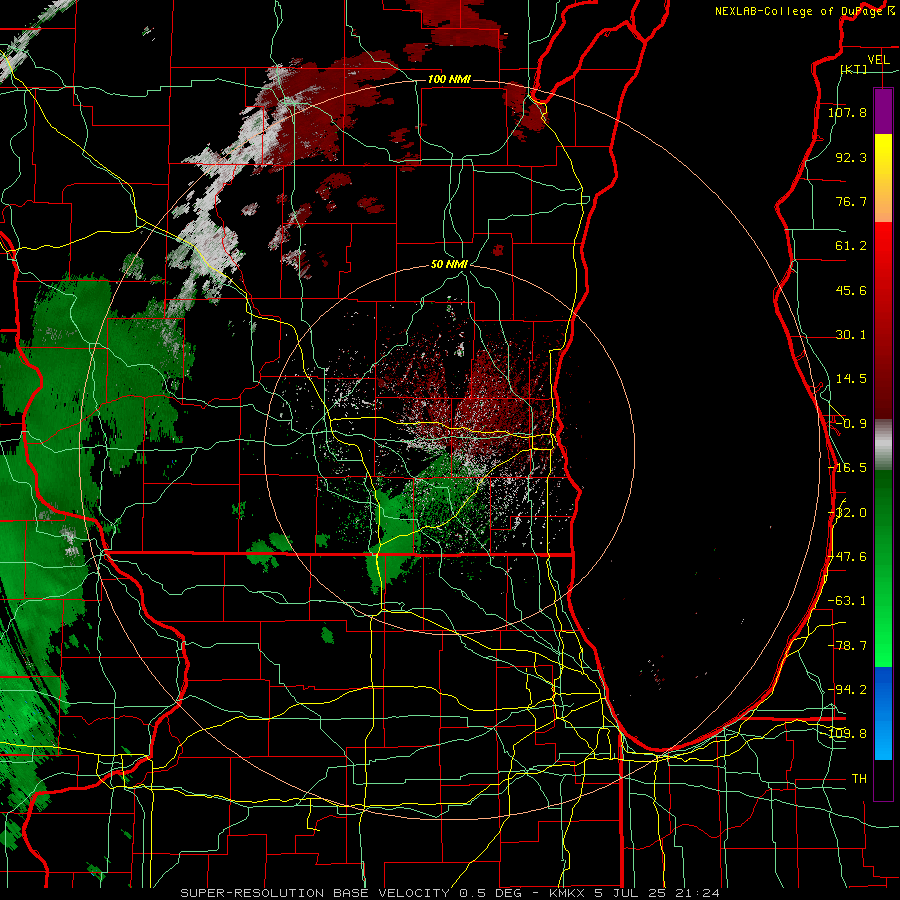900x900 pixels.
Task: Select the -78.7 scale value
Action: click(847, 646)
